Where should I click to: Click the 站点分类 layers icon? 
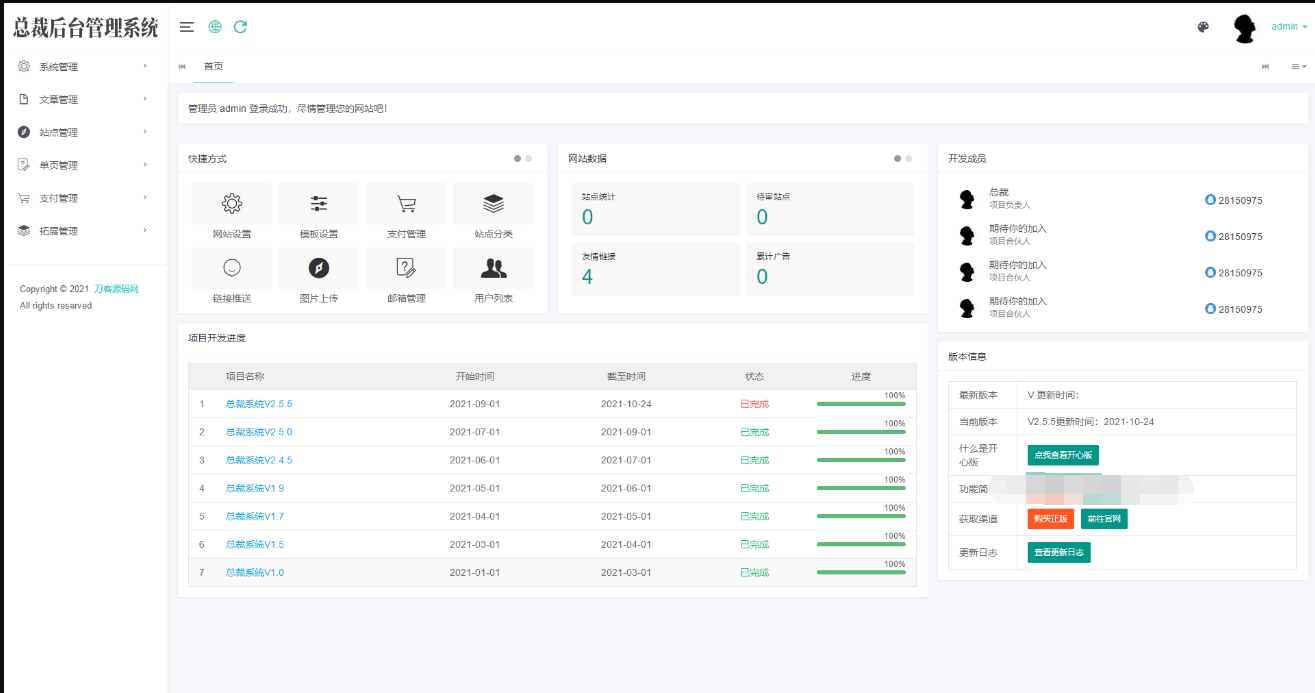pos(493,204)
